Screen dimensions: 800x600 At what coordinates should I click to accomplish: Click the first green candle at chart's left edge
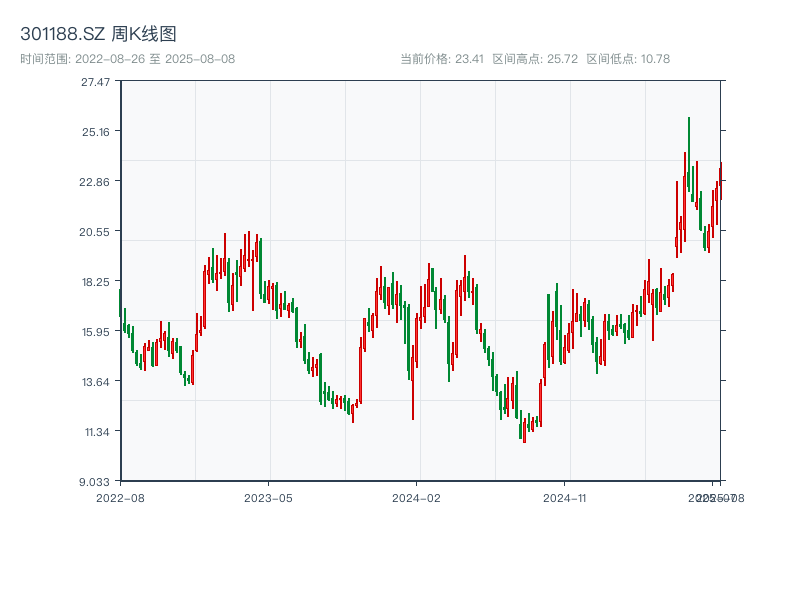click(120, 303)
